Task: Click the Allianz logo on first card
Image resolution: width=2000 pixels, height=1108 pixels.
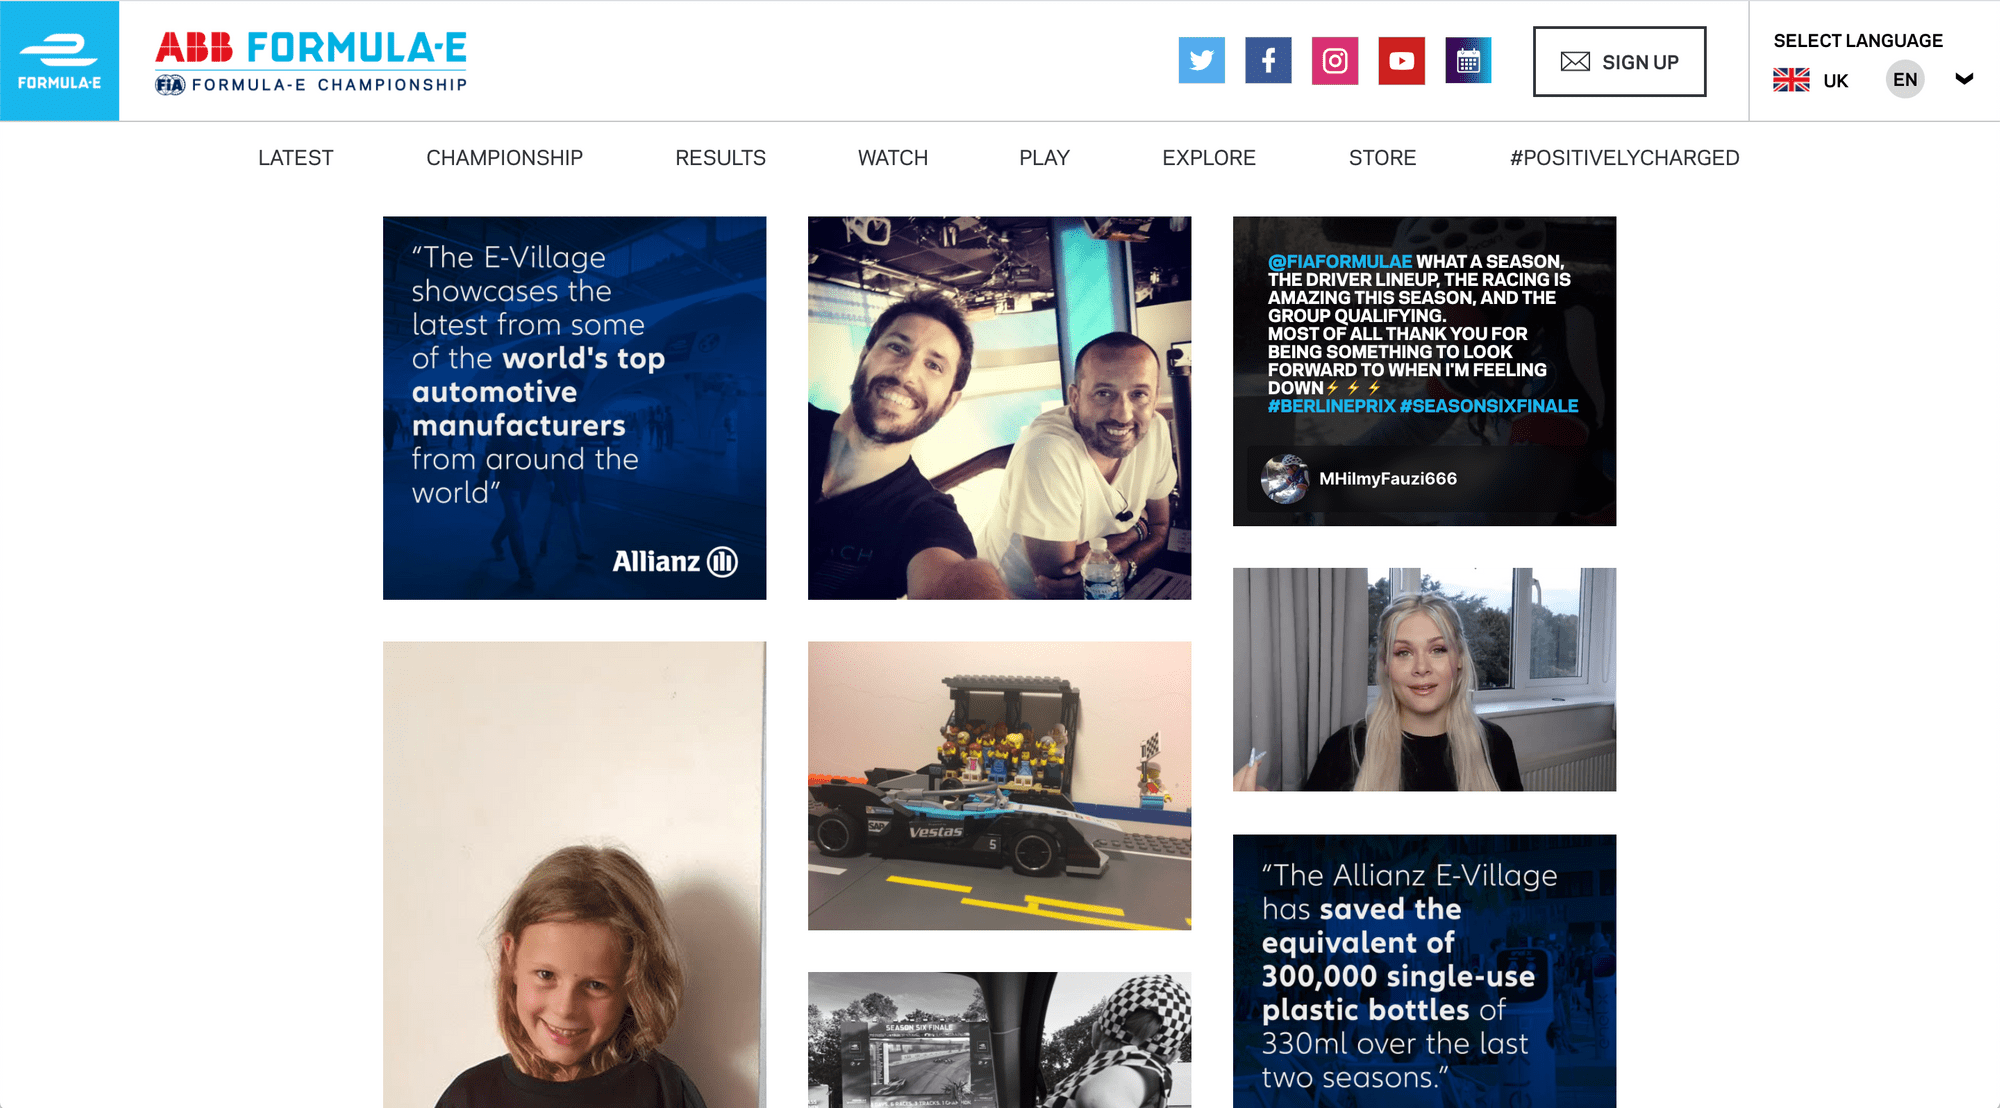Action: coord(675,562)
